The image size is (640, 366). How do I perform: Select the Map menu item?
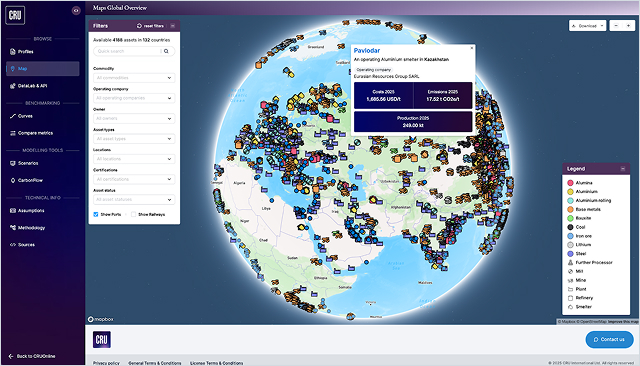pyautogui.click(x=43, y=69)
